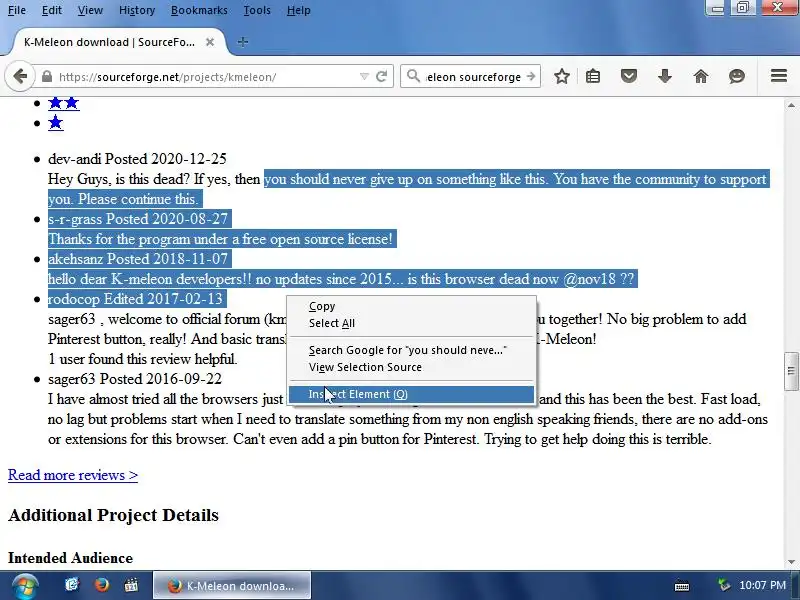The image size is (800, 600).
Task: Open on-screen keyboard tray icon
Action: (682, 585)
